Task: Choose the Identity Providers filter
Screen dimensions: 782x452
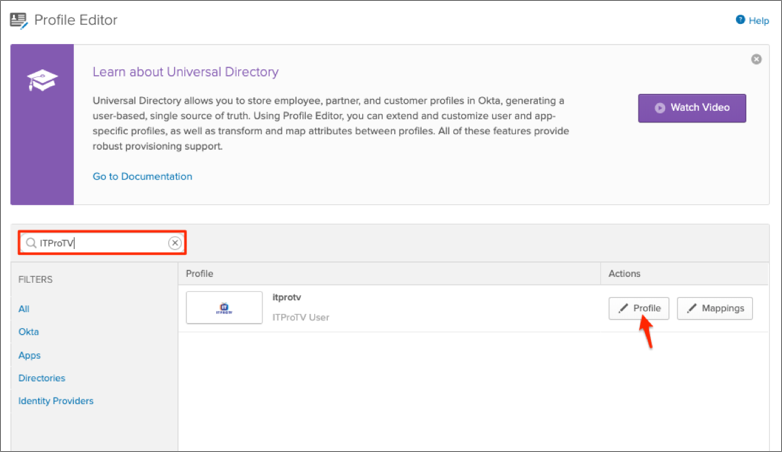Action: tap(56, 401)
